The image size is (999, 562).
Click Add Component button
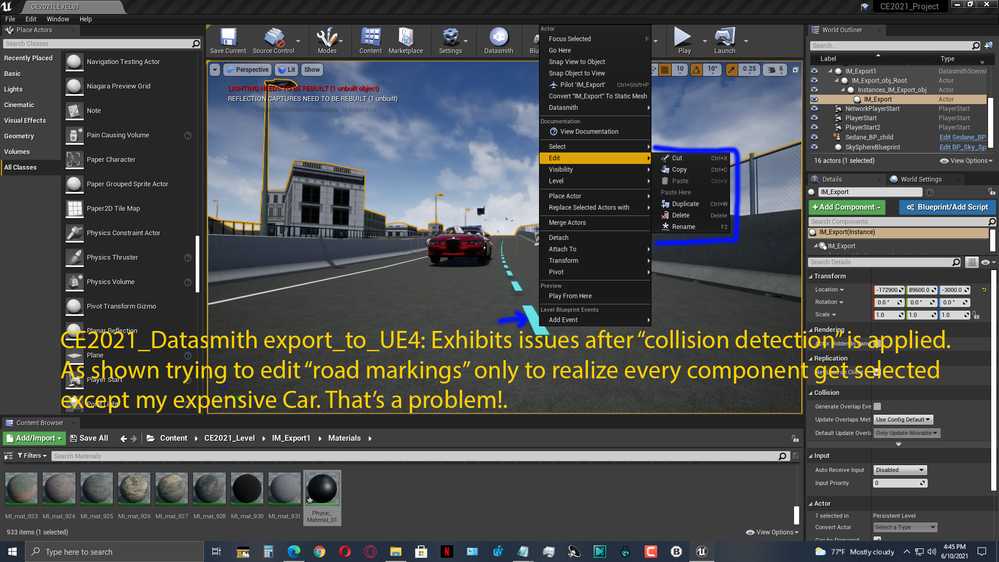[847, 207]
